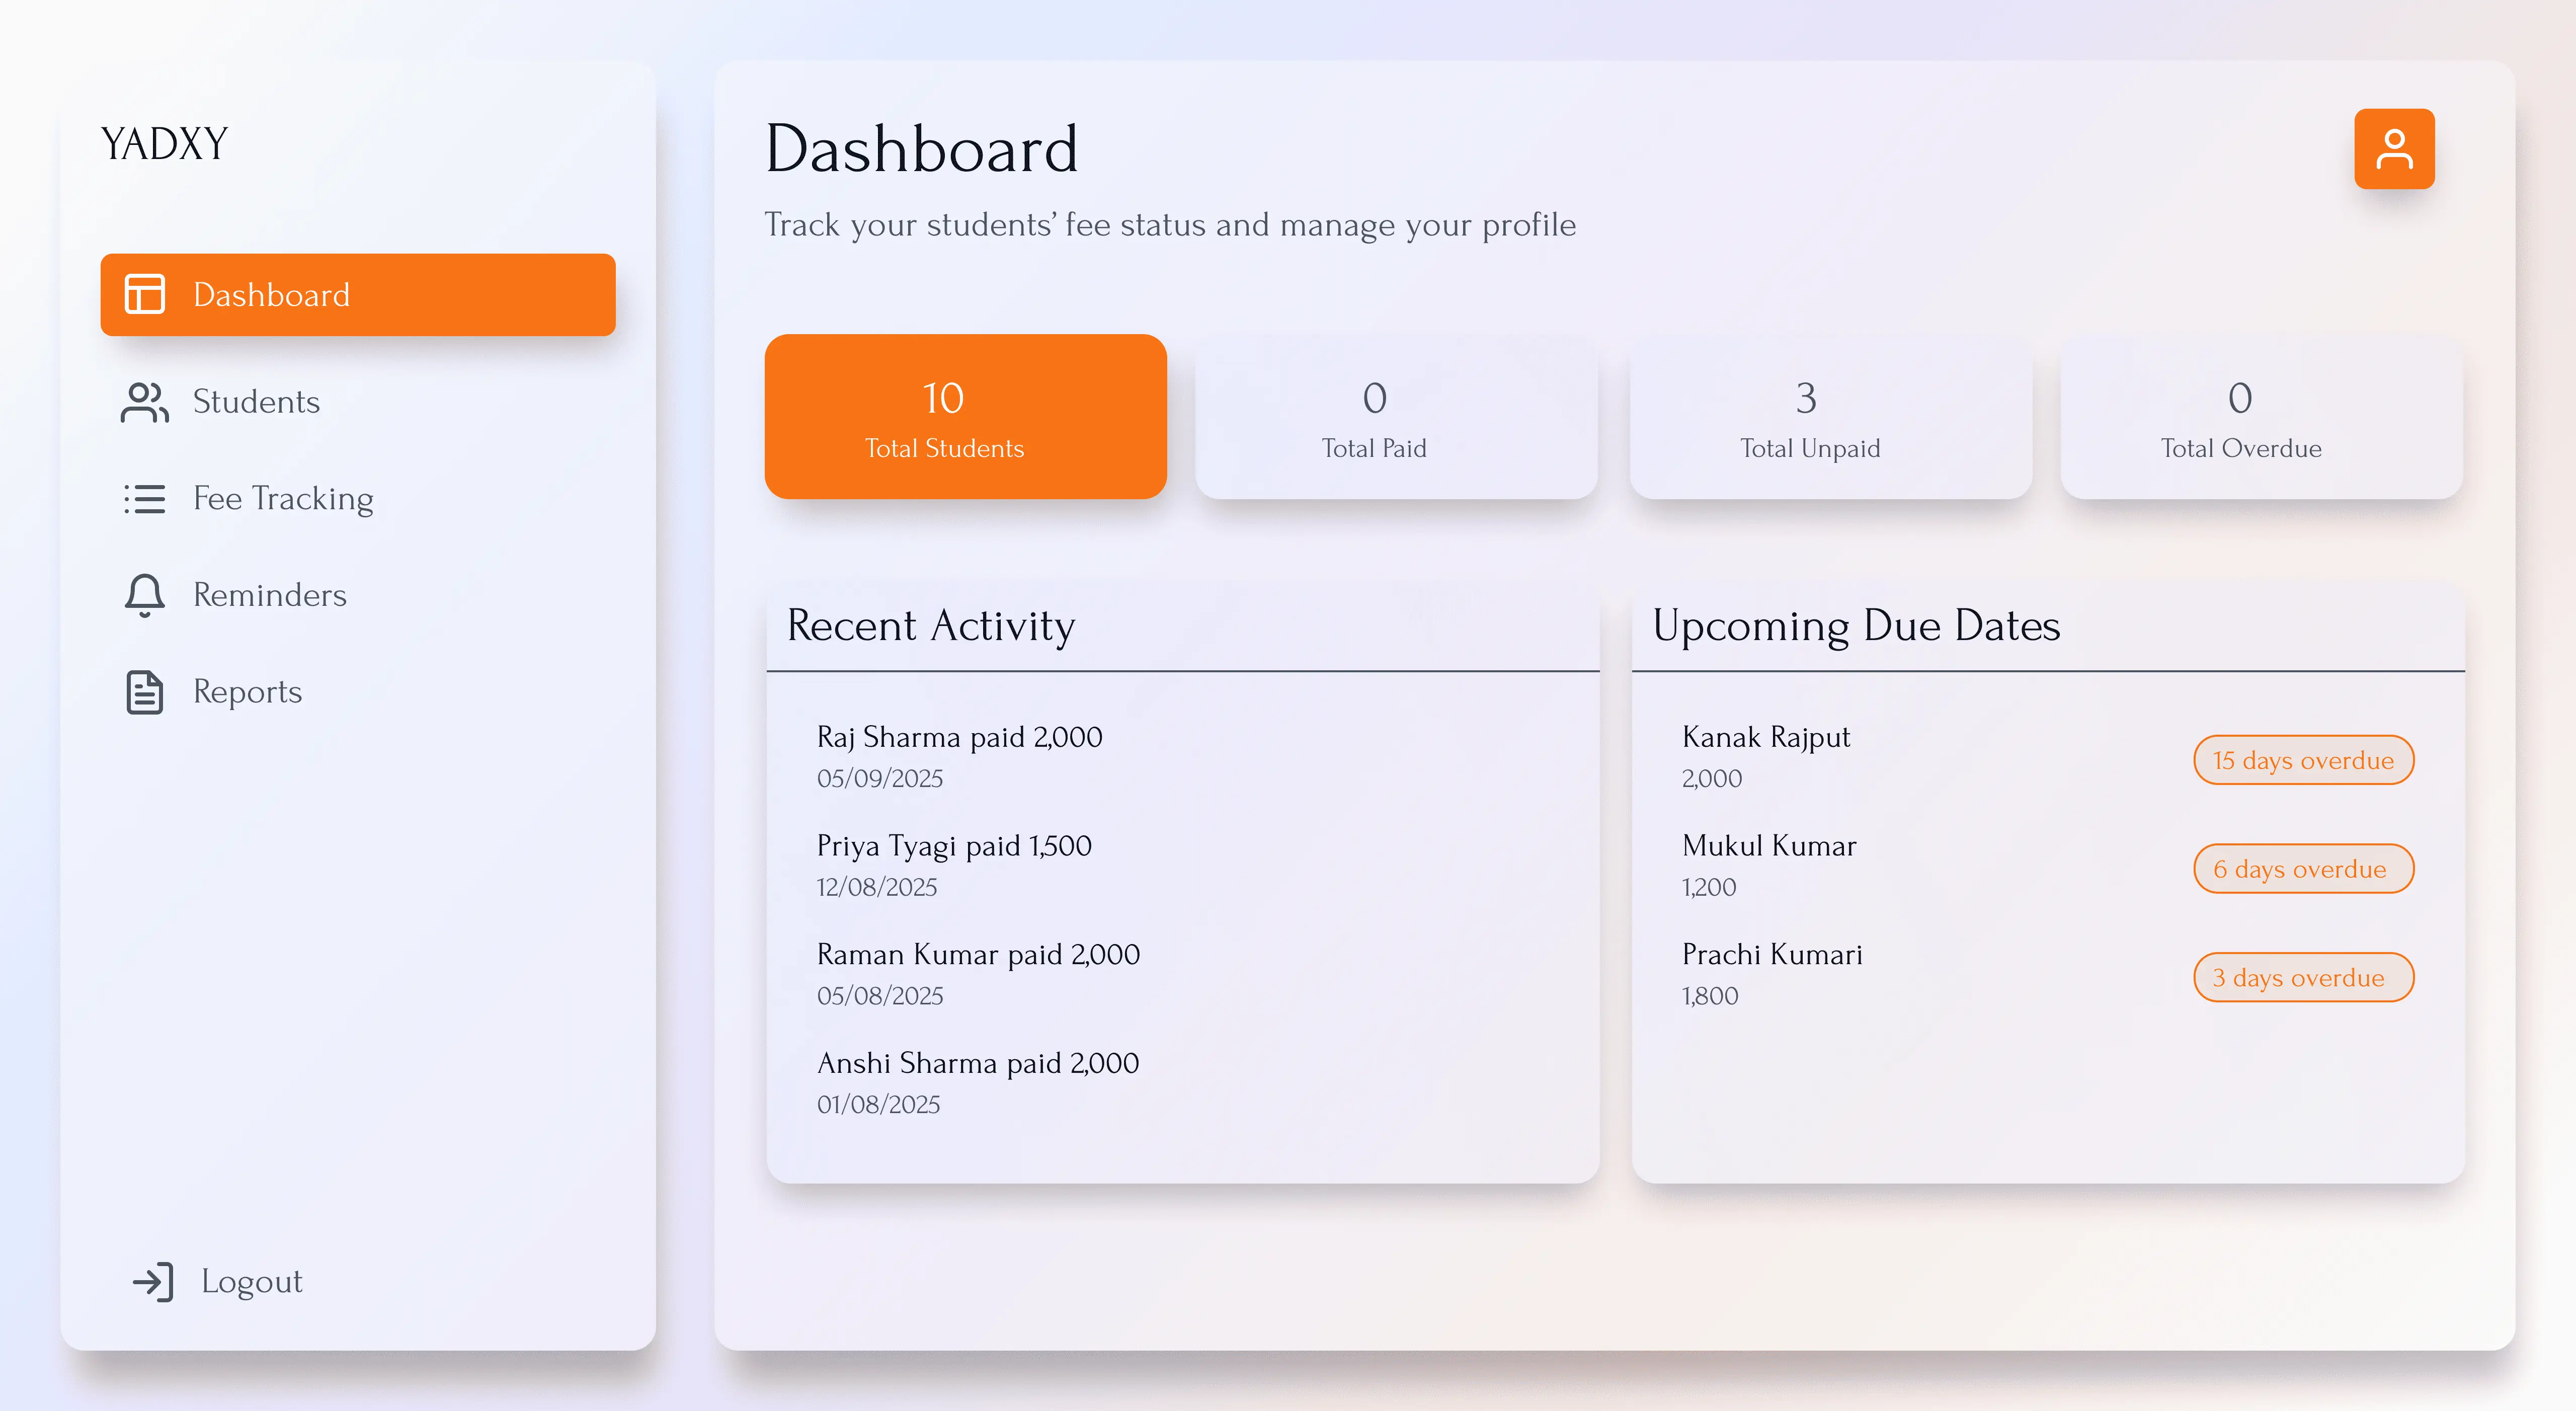The image size is (2576, 1411).
Task: Click the Reminders bell icon
Action: click(145, 595)
